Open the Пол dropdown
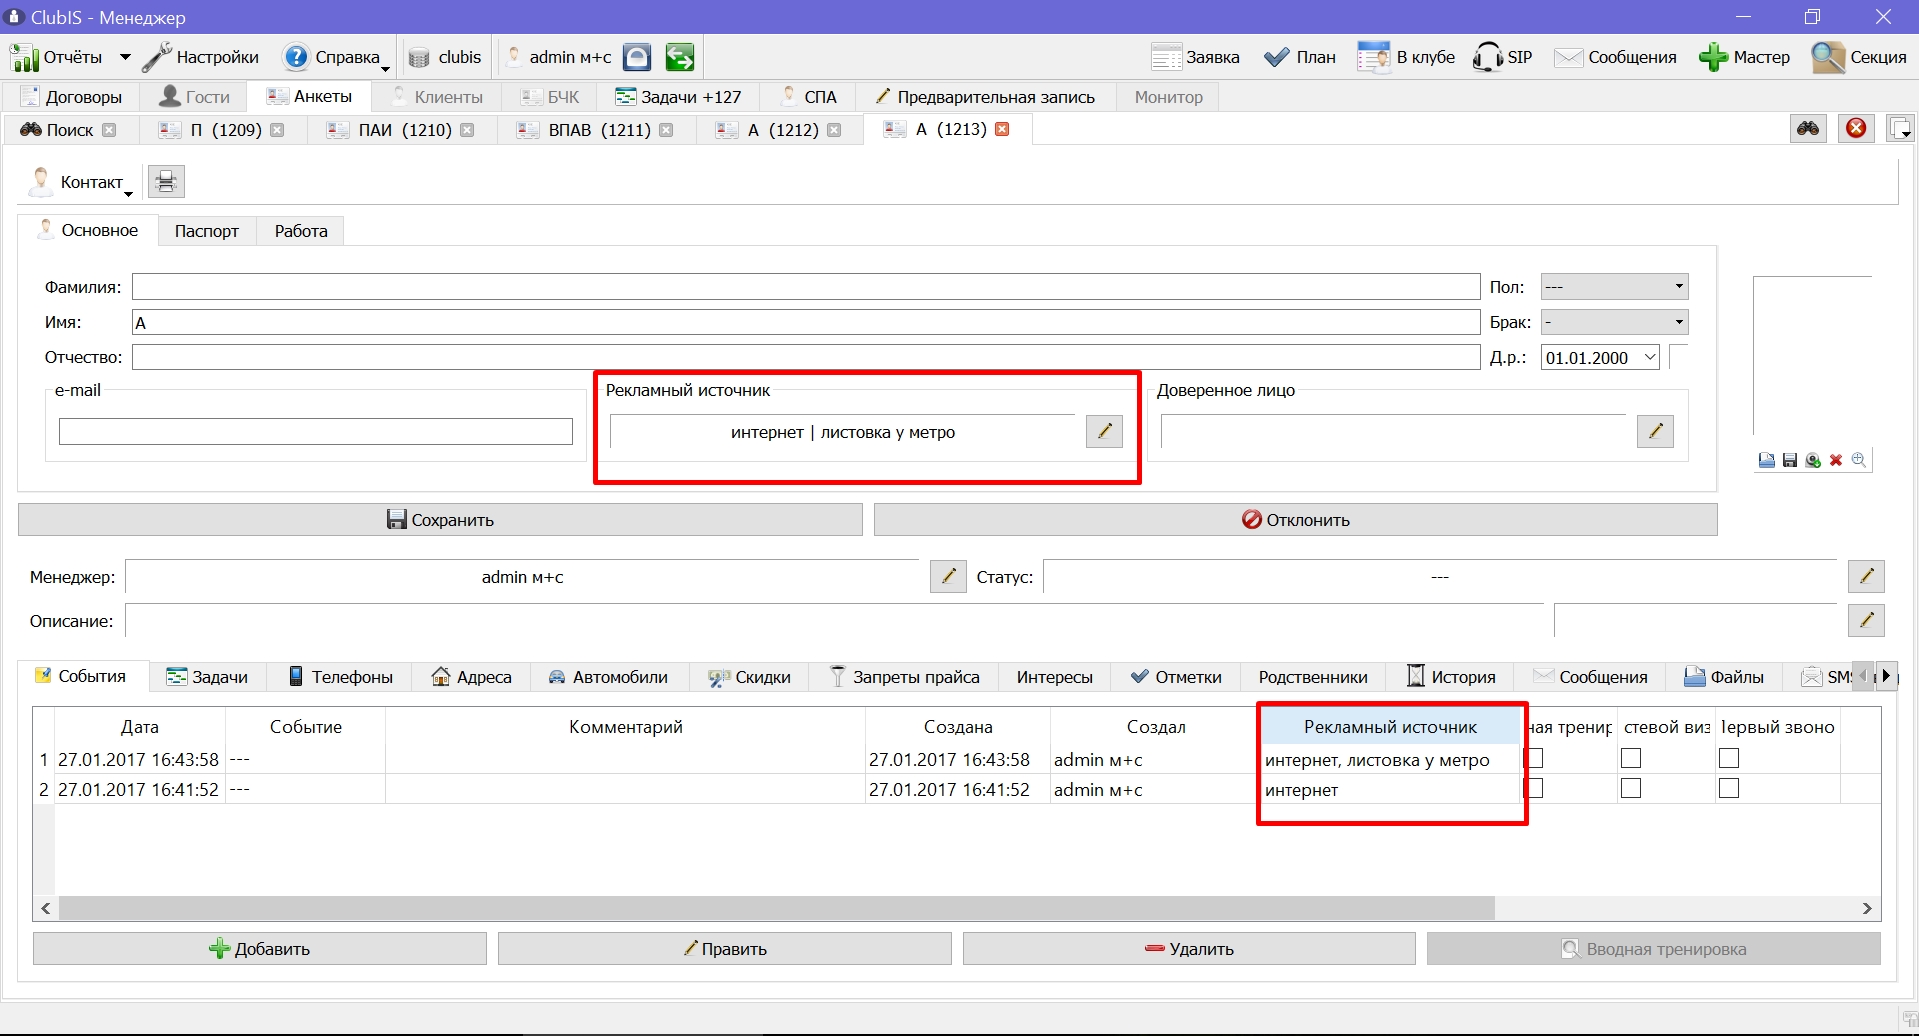1919x1036 pixels. (1614, 287)
